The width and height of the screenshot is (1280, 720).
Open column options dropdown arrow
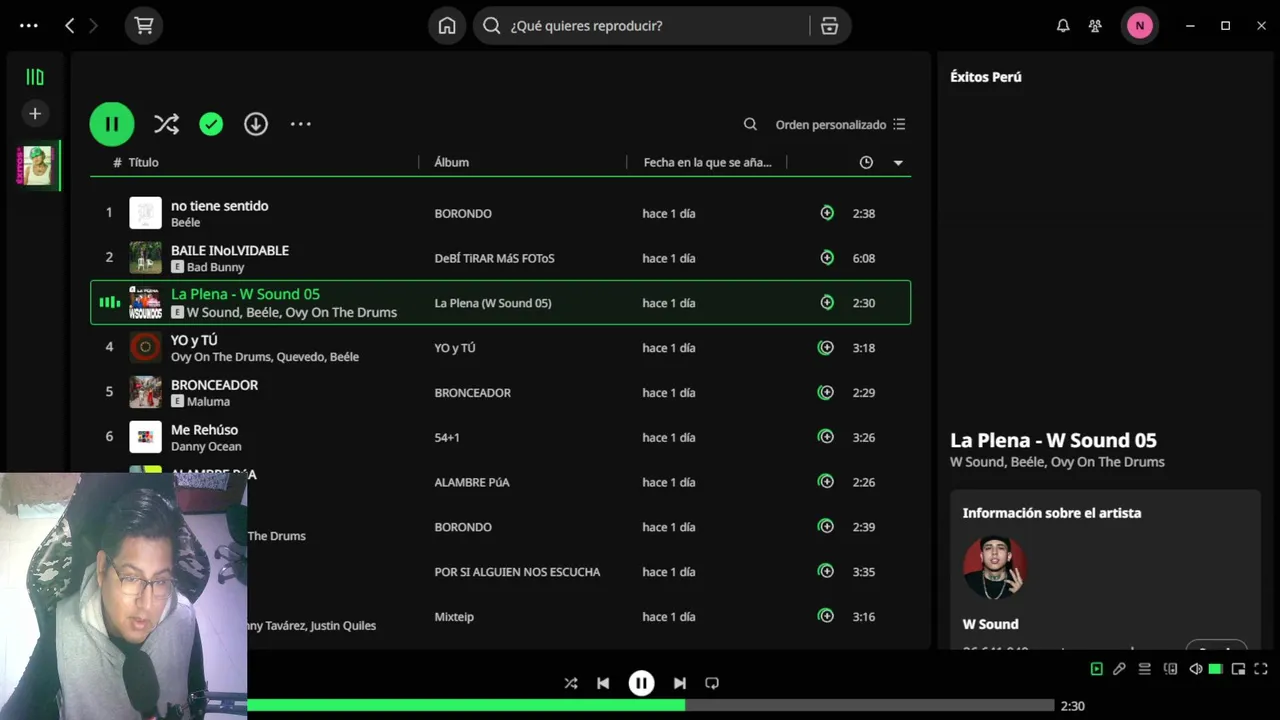point(898,163)
